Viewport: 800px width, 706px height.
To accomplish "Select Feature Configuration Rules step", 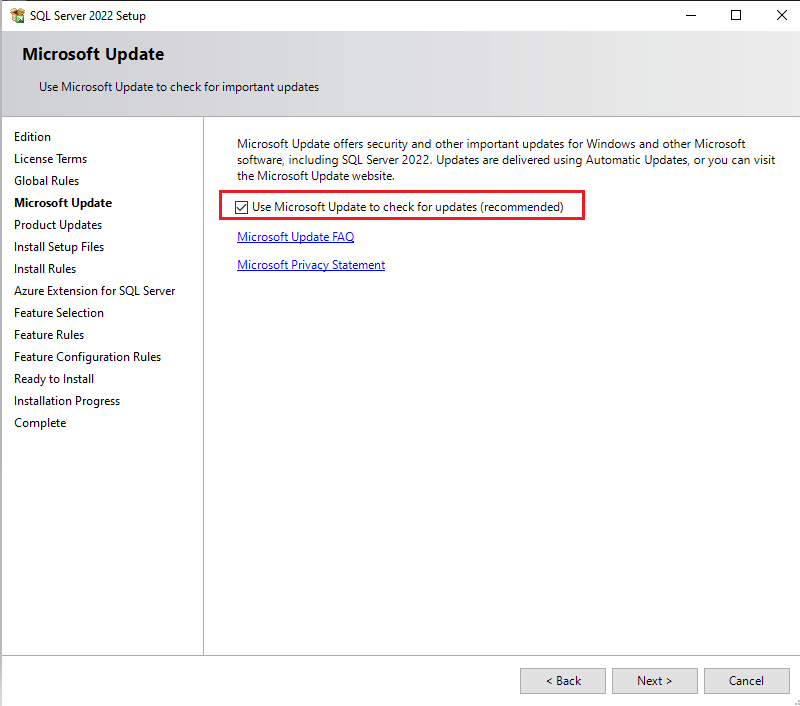I will coord(87,357).
